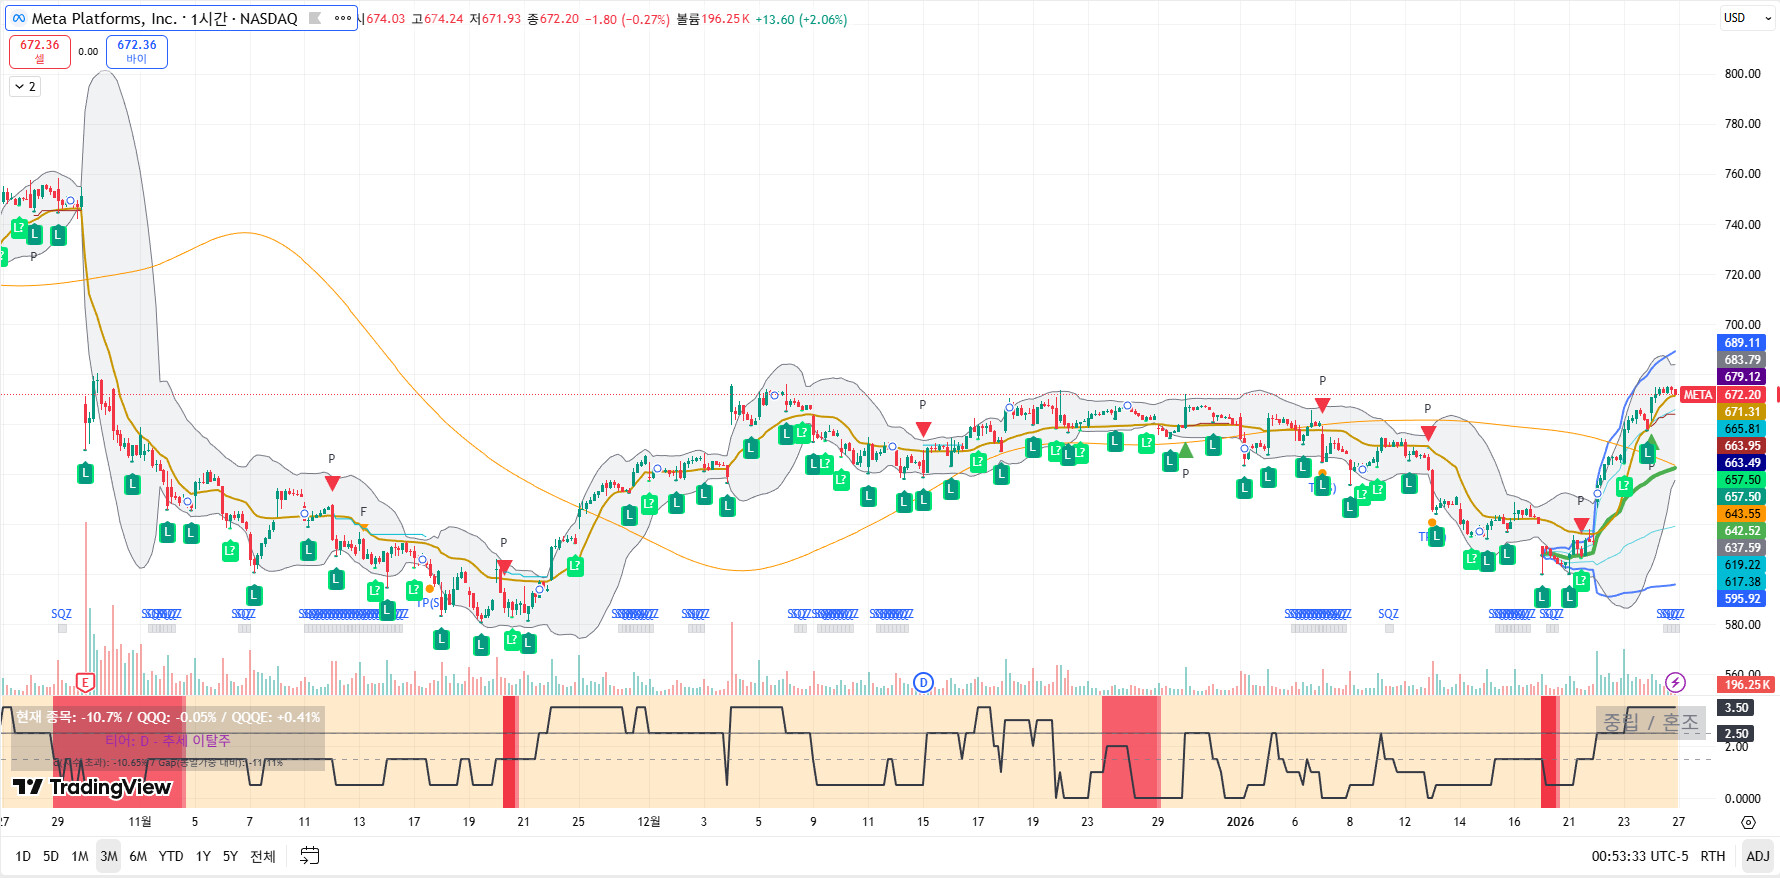Click the purple lightning bolt icon

point(1676,683)
